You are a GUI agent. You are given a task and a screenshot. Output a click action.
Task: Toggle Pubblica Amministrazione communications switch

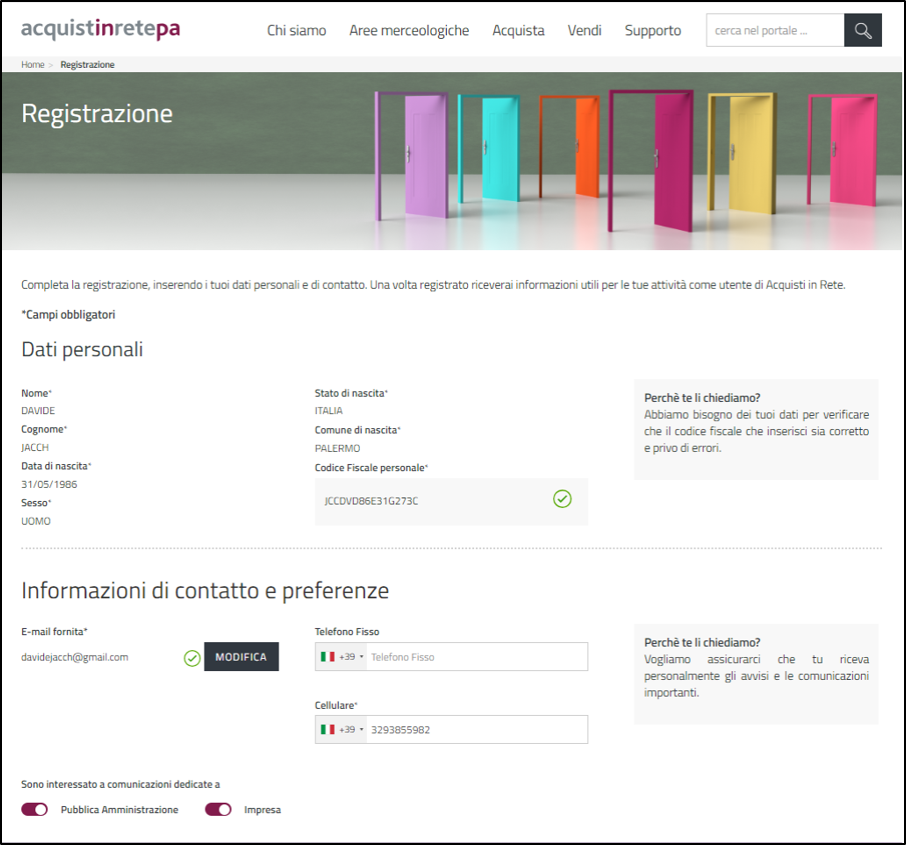coord(35,810)
